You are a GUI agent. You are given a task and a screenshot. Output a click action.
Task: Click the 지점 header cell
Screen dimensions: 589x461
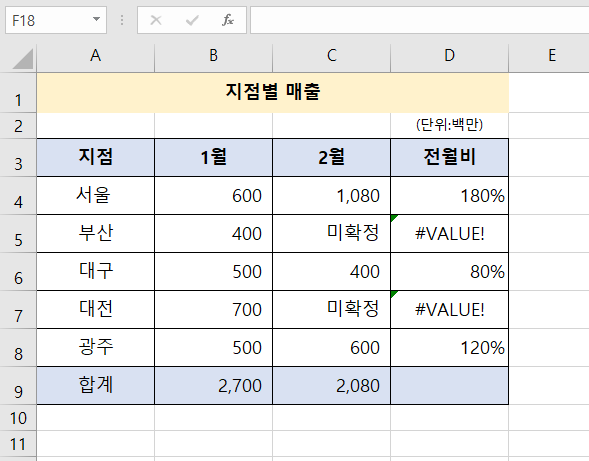pos(95,157)
